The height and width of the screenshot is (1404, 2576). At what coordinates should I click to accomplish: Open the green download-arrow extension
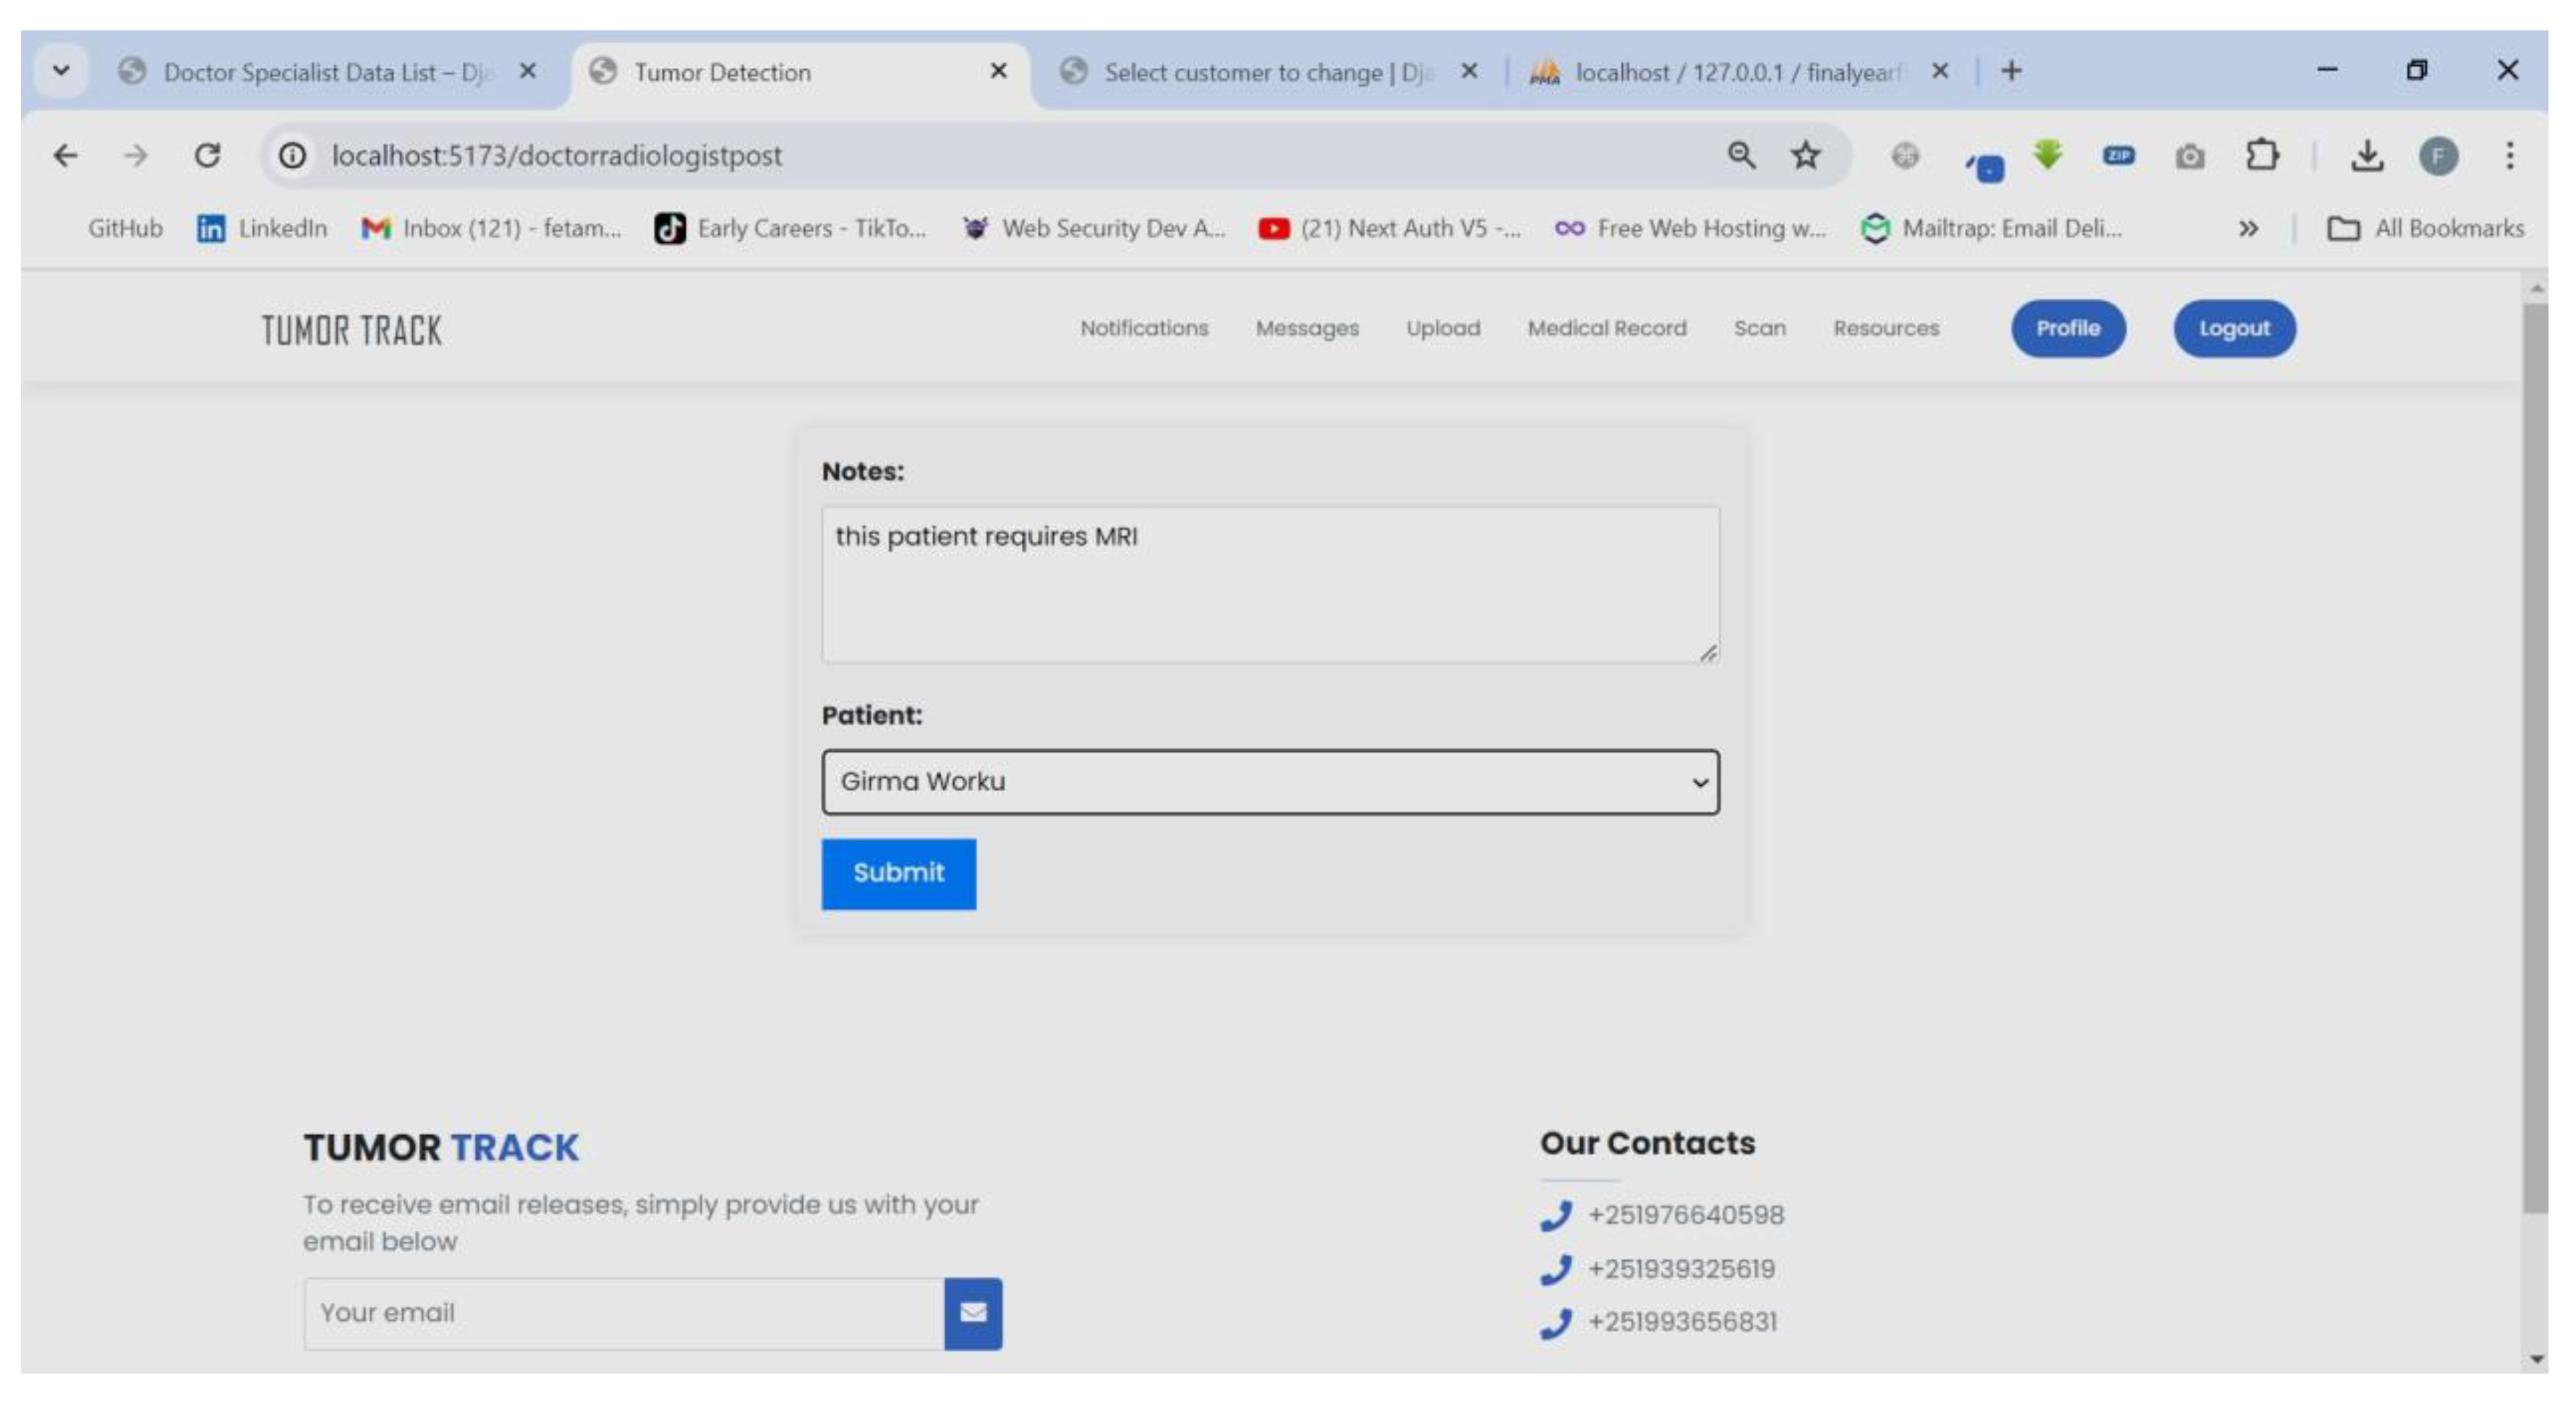2048,155
